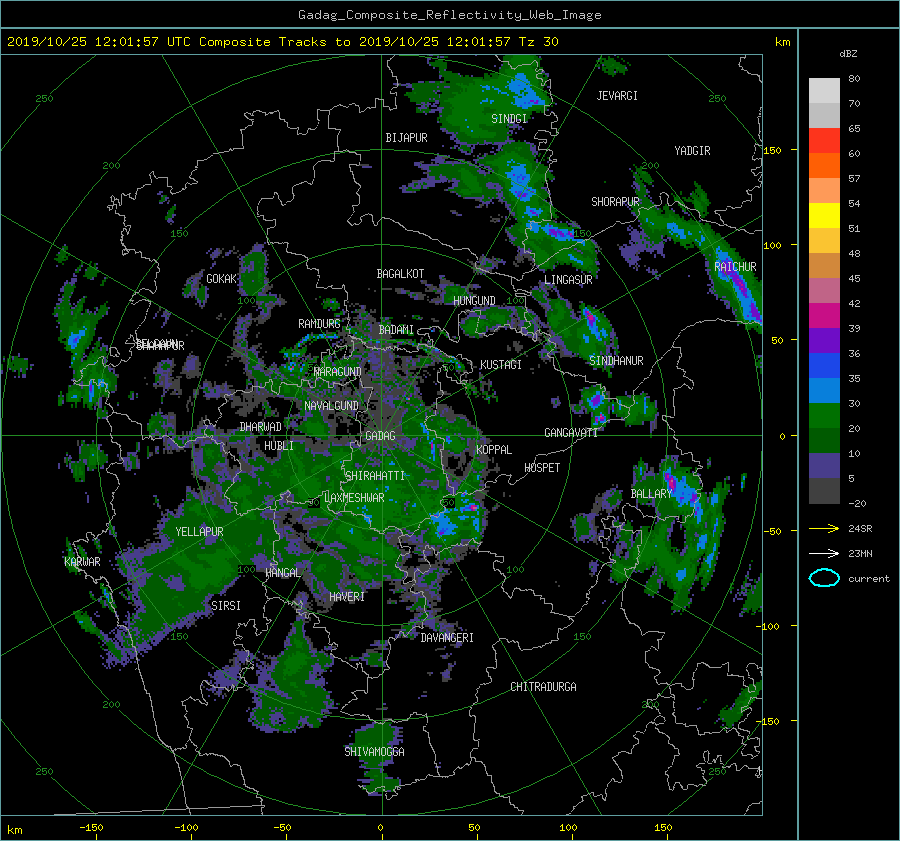The height and width of the screenshot is (841, 900).
Task: Click the orange 57 dBZ color swatch
Action: tap(824, 165)
